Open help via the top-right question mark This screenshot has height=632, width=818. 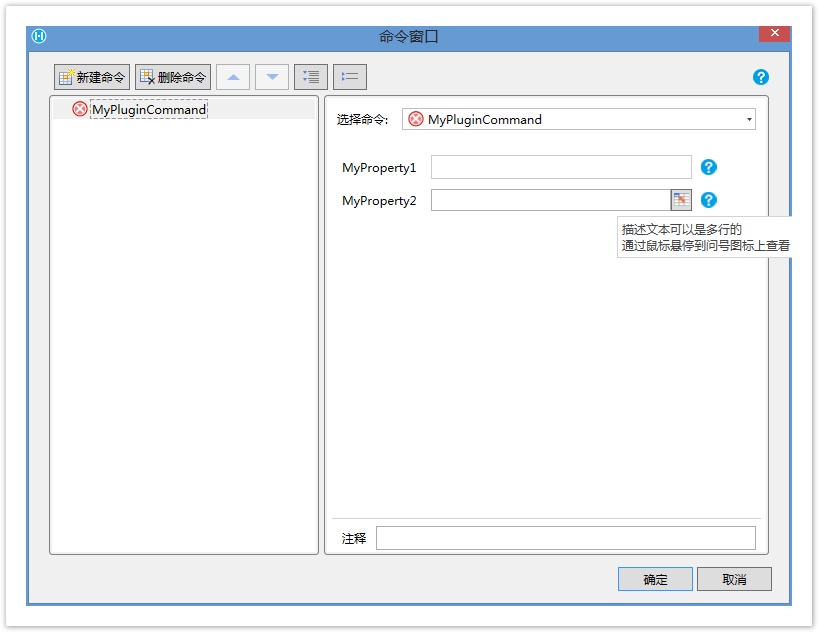[x=761, y=77]
